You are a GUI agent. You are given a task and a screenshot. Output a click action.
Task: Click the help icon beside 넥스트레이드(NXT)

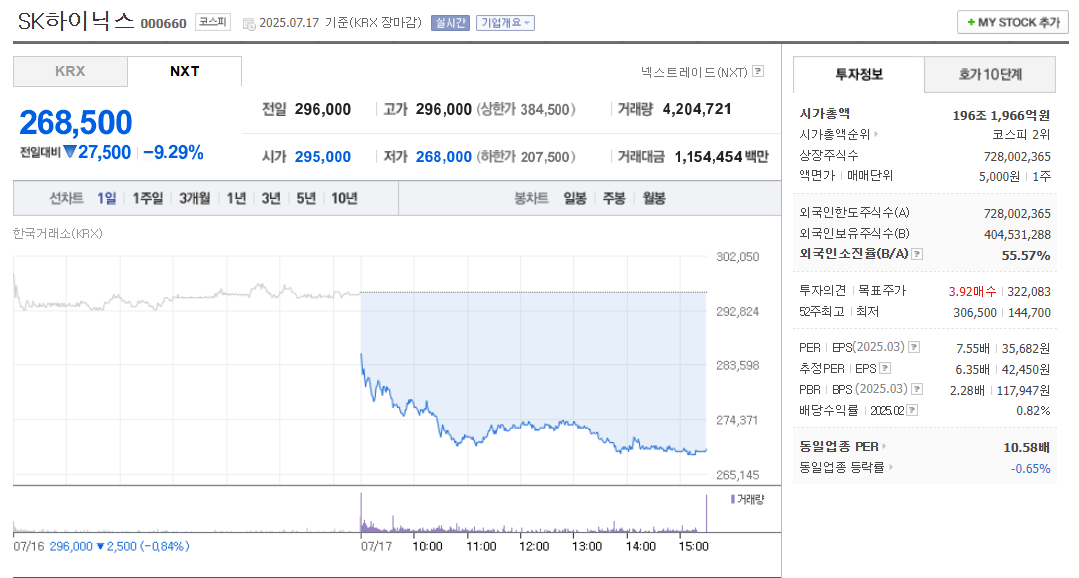[758, 71]
